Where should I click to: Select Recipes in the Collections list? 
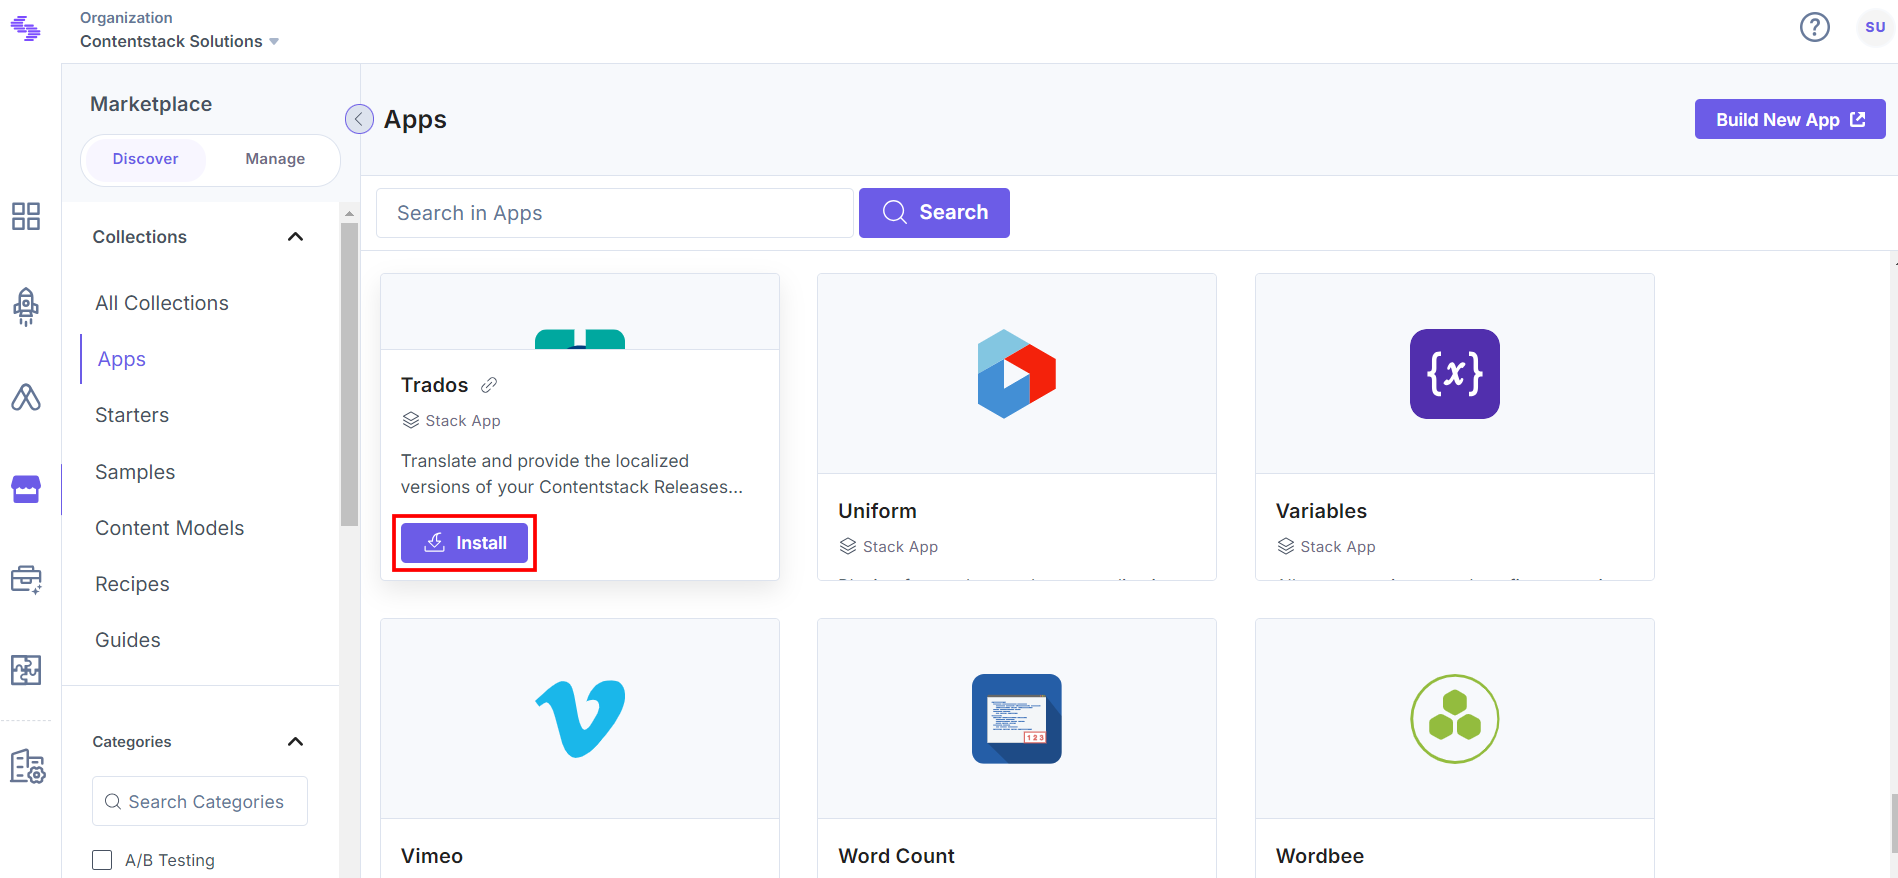pos(132,584)
